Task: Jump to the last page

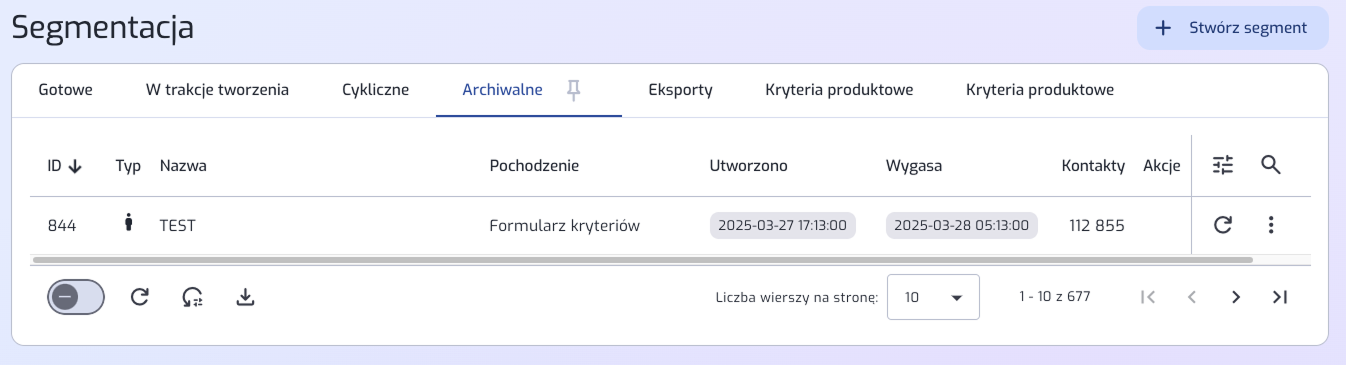Action: (x=1279, y=297)
